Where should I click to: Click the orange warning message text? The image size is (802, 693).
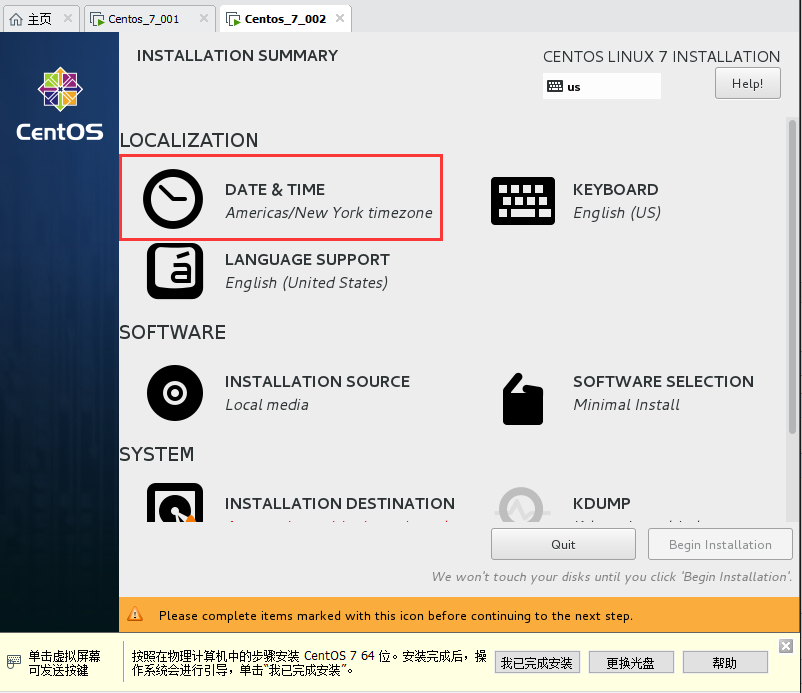[x=396, y=615]
